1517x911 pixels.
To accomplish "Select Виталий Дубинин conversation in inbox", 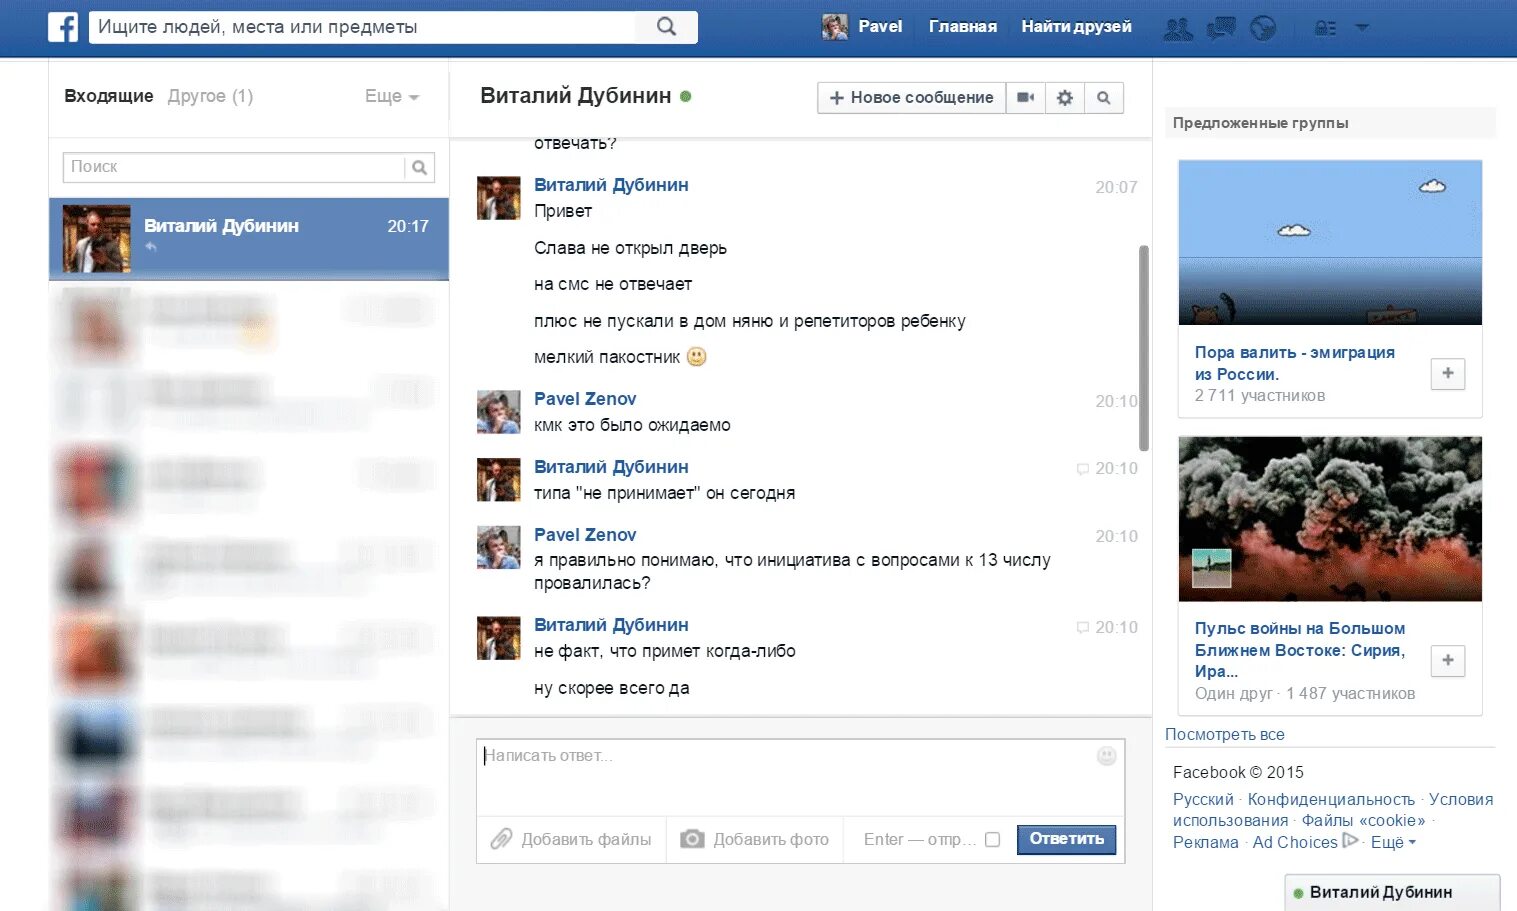I will click(249, 239).
